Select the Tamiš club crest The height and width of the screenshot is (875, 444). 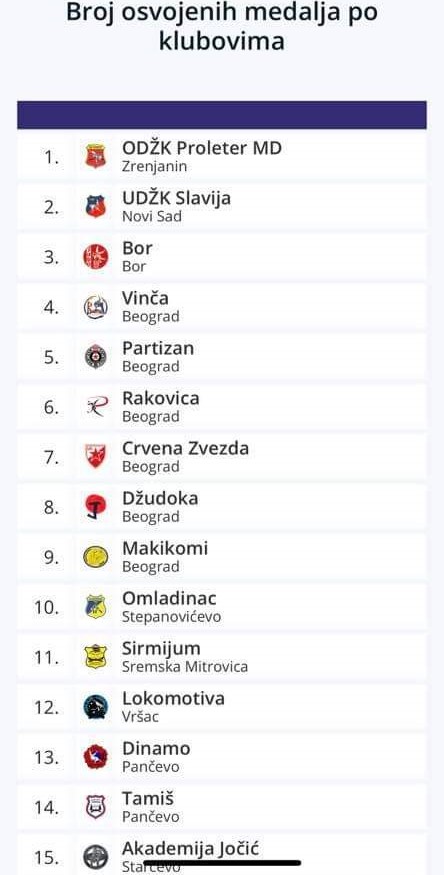(x=95, y=807)
